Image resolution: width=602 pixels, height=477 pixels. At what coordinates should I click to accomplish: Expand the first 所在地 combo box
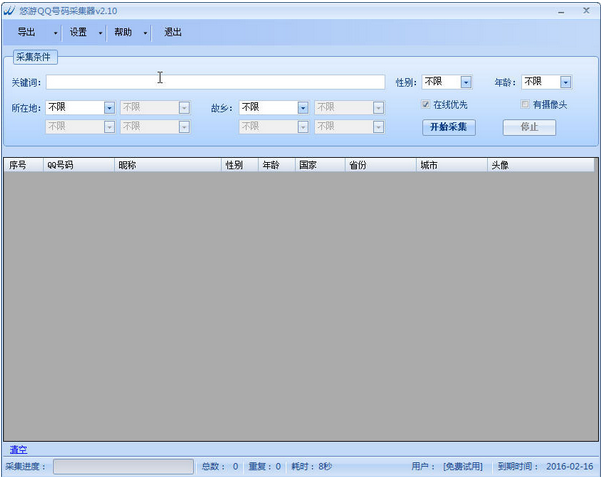[109, 107]
